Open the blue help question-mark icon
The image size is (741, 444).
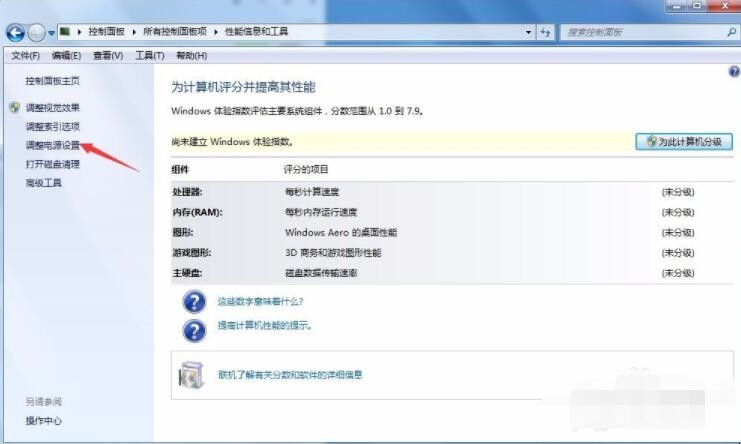coord(734,72)
